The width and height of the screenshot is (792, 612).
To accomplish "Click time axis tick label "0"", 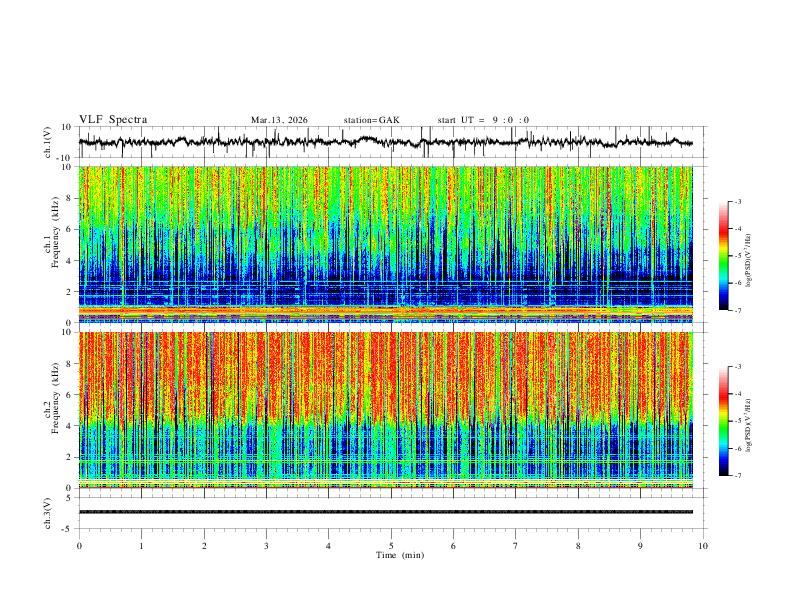I will coord(79,546).
